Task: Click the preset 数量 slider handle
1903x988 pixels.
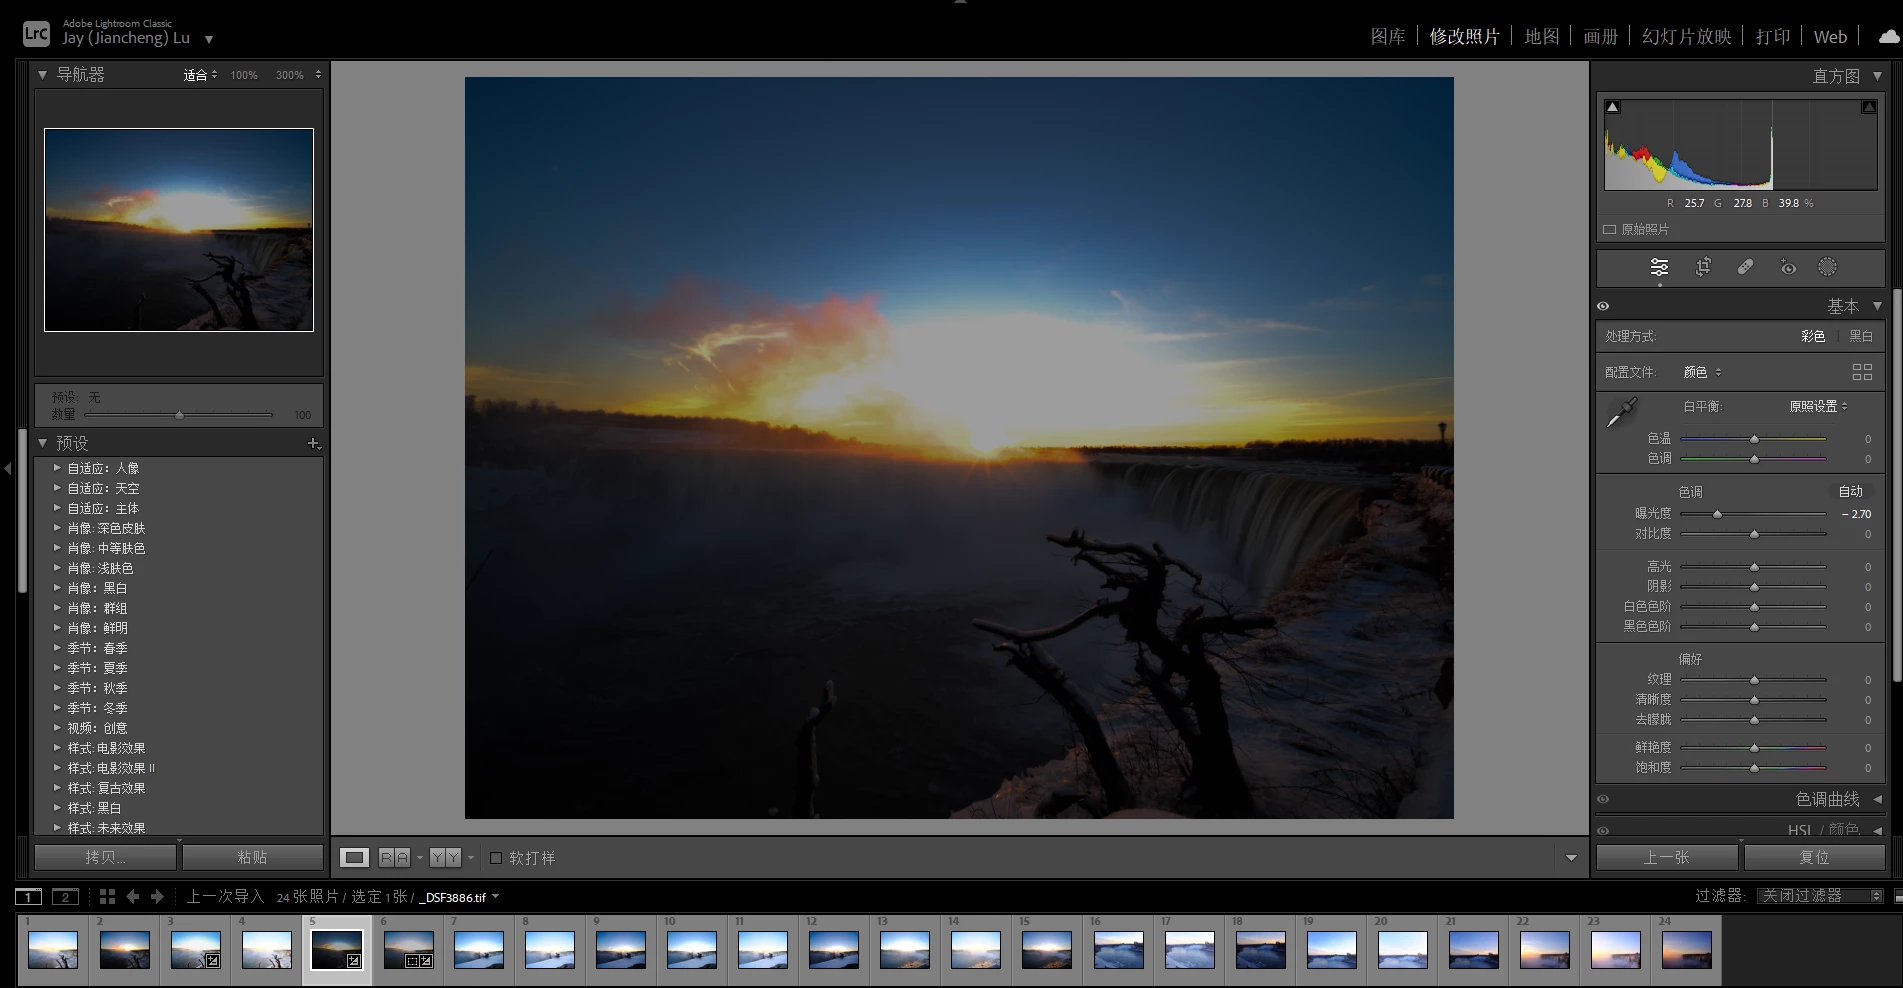Action: pos(179,414)
